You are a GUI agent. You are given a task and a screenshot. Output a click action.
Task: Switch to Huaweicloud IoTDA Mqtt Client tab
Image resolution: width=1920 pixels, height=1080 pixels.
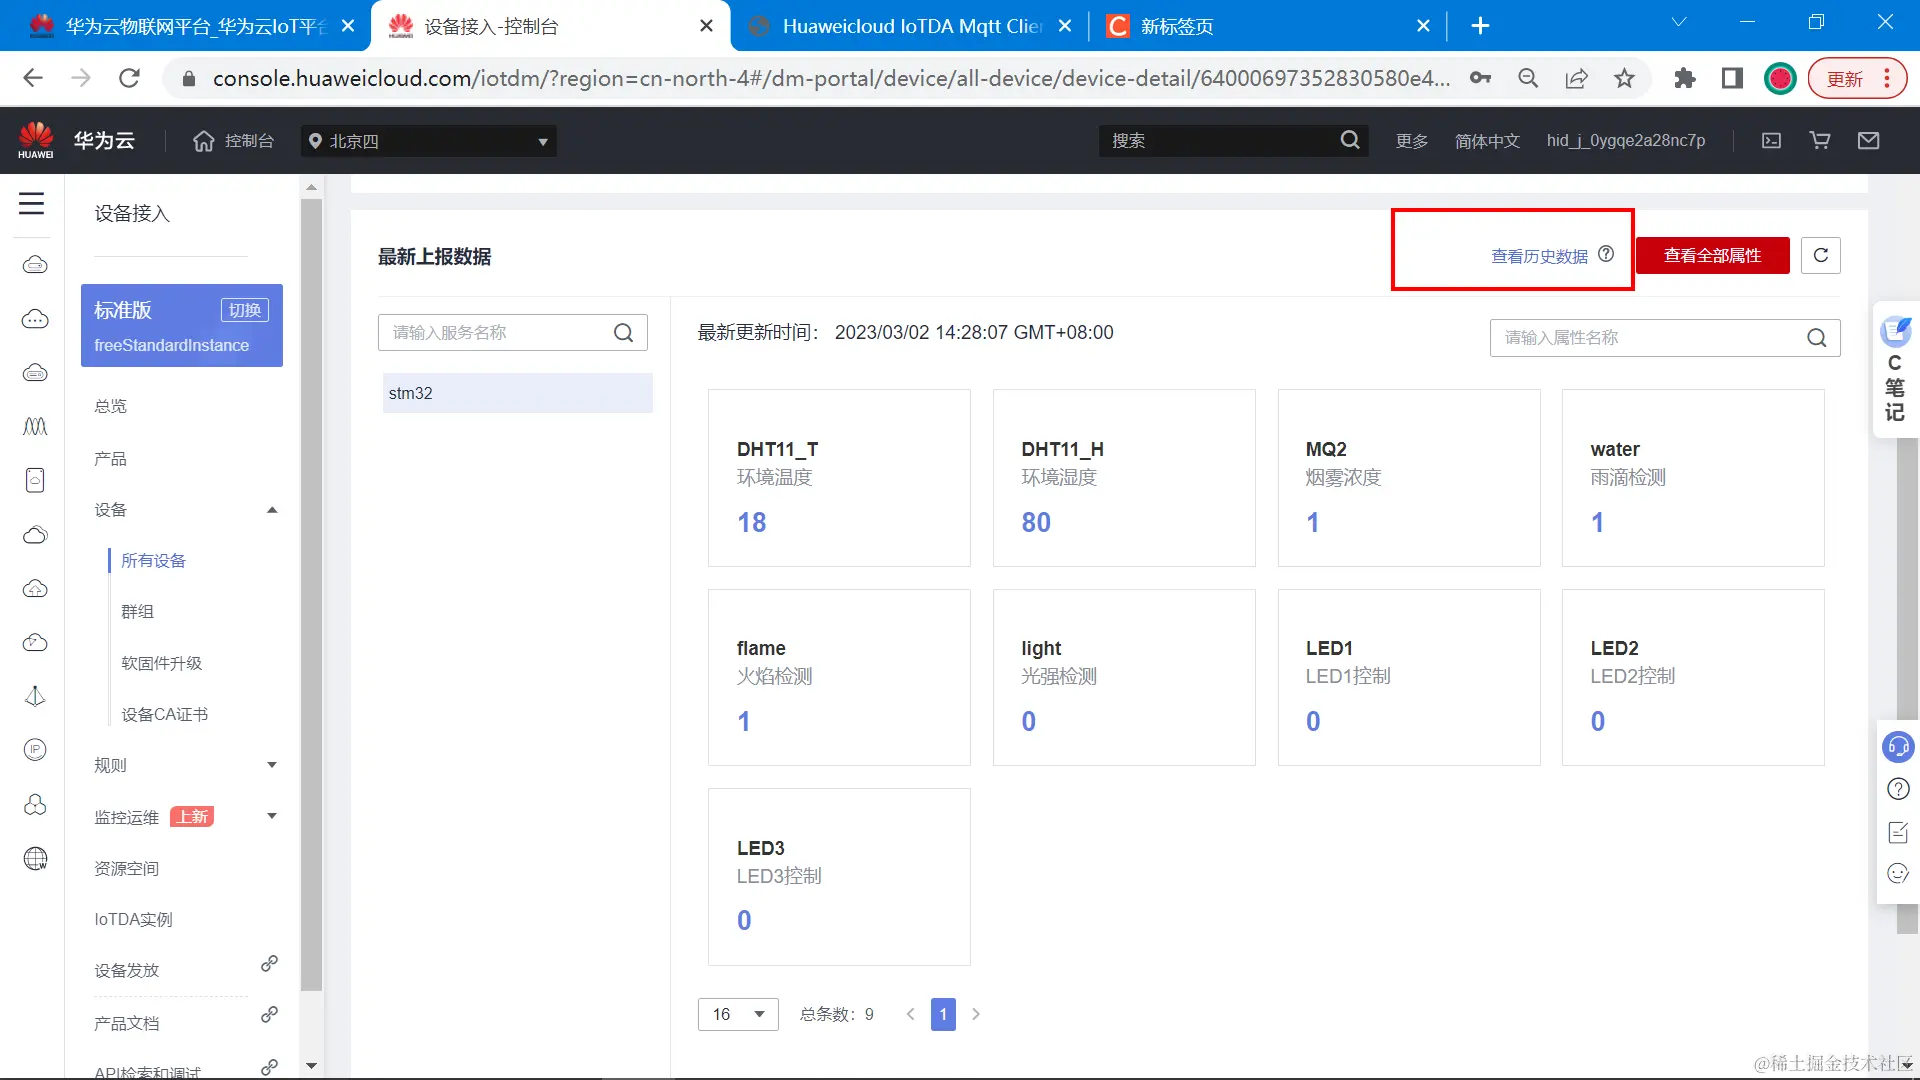[910, 26]
